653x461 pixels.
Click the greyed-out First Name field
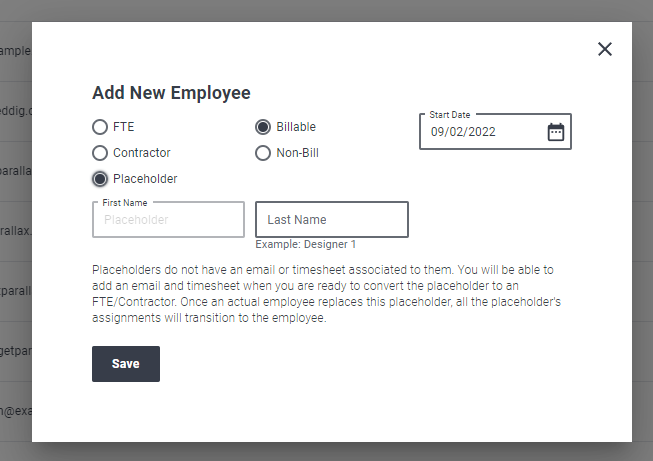(x=168, y=219)
